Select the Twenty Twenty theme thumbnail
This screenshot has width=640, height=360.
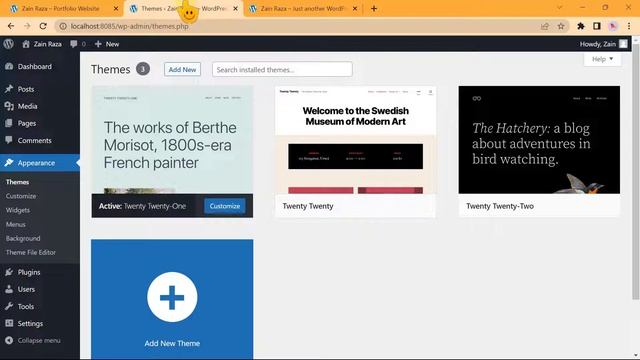(x=356, y=140)
